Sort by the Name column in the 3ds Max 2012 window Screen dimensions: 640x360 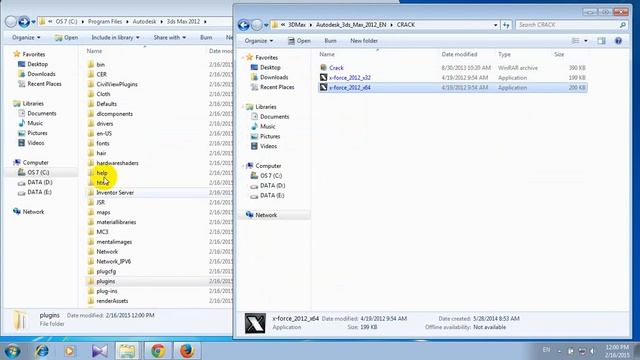pyautogui.click(x=94, y=51)
